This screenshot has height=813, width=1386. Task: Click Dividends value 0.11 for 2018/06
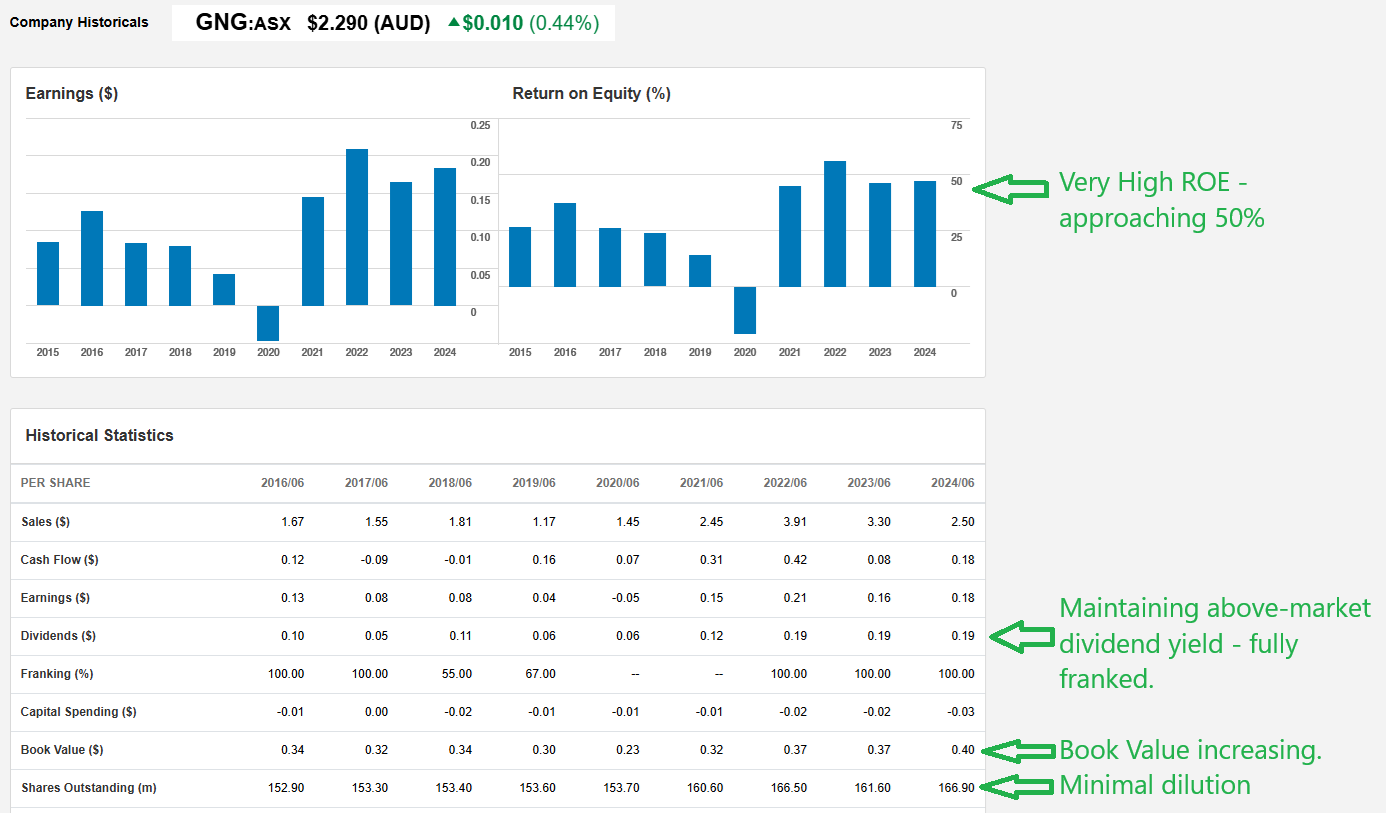[x=461, y=636]
